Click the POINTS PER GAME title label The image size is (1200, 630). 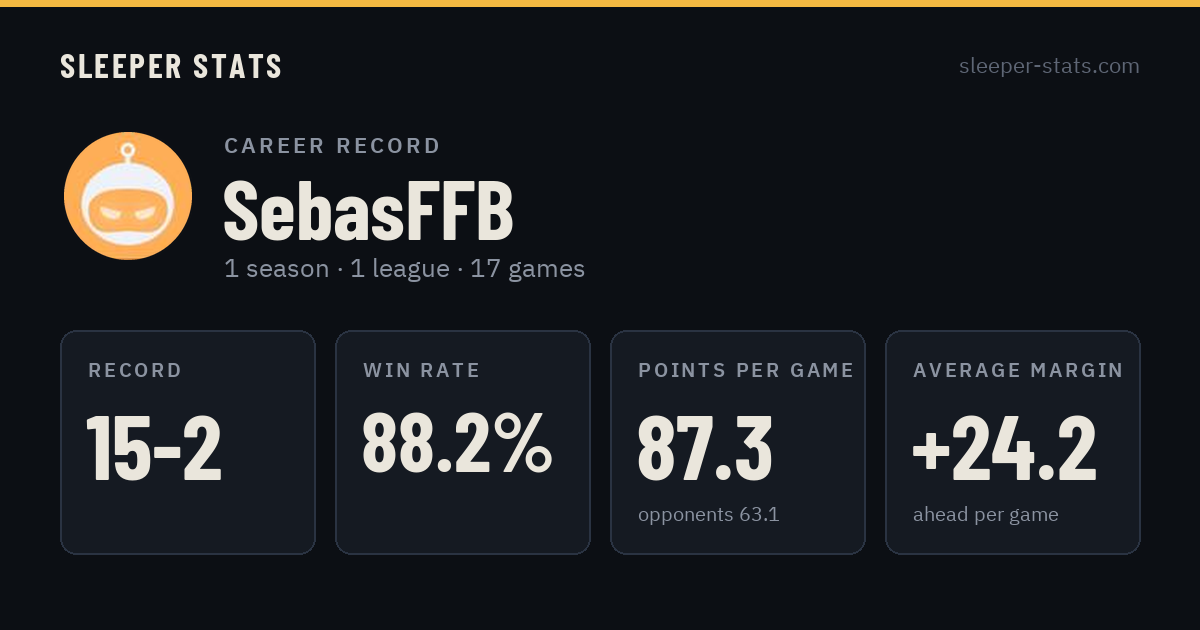(746, 371)
